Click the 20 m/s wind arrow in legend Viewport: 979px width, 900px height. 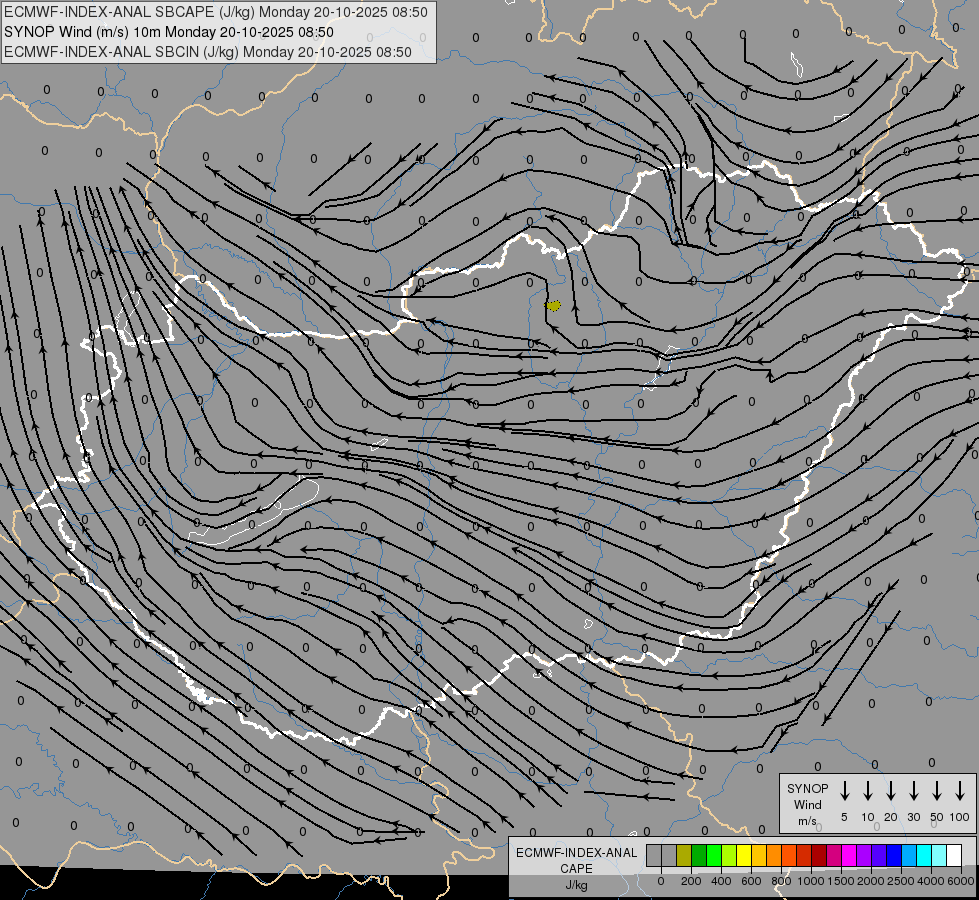[x=890, y=791]
